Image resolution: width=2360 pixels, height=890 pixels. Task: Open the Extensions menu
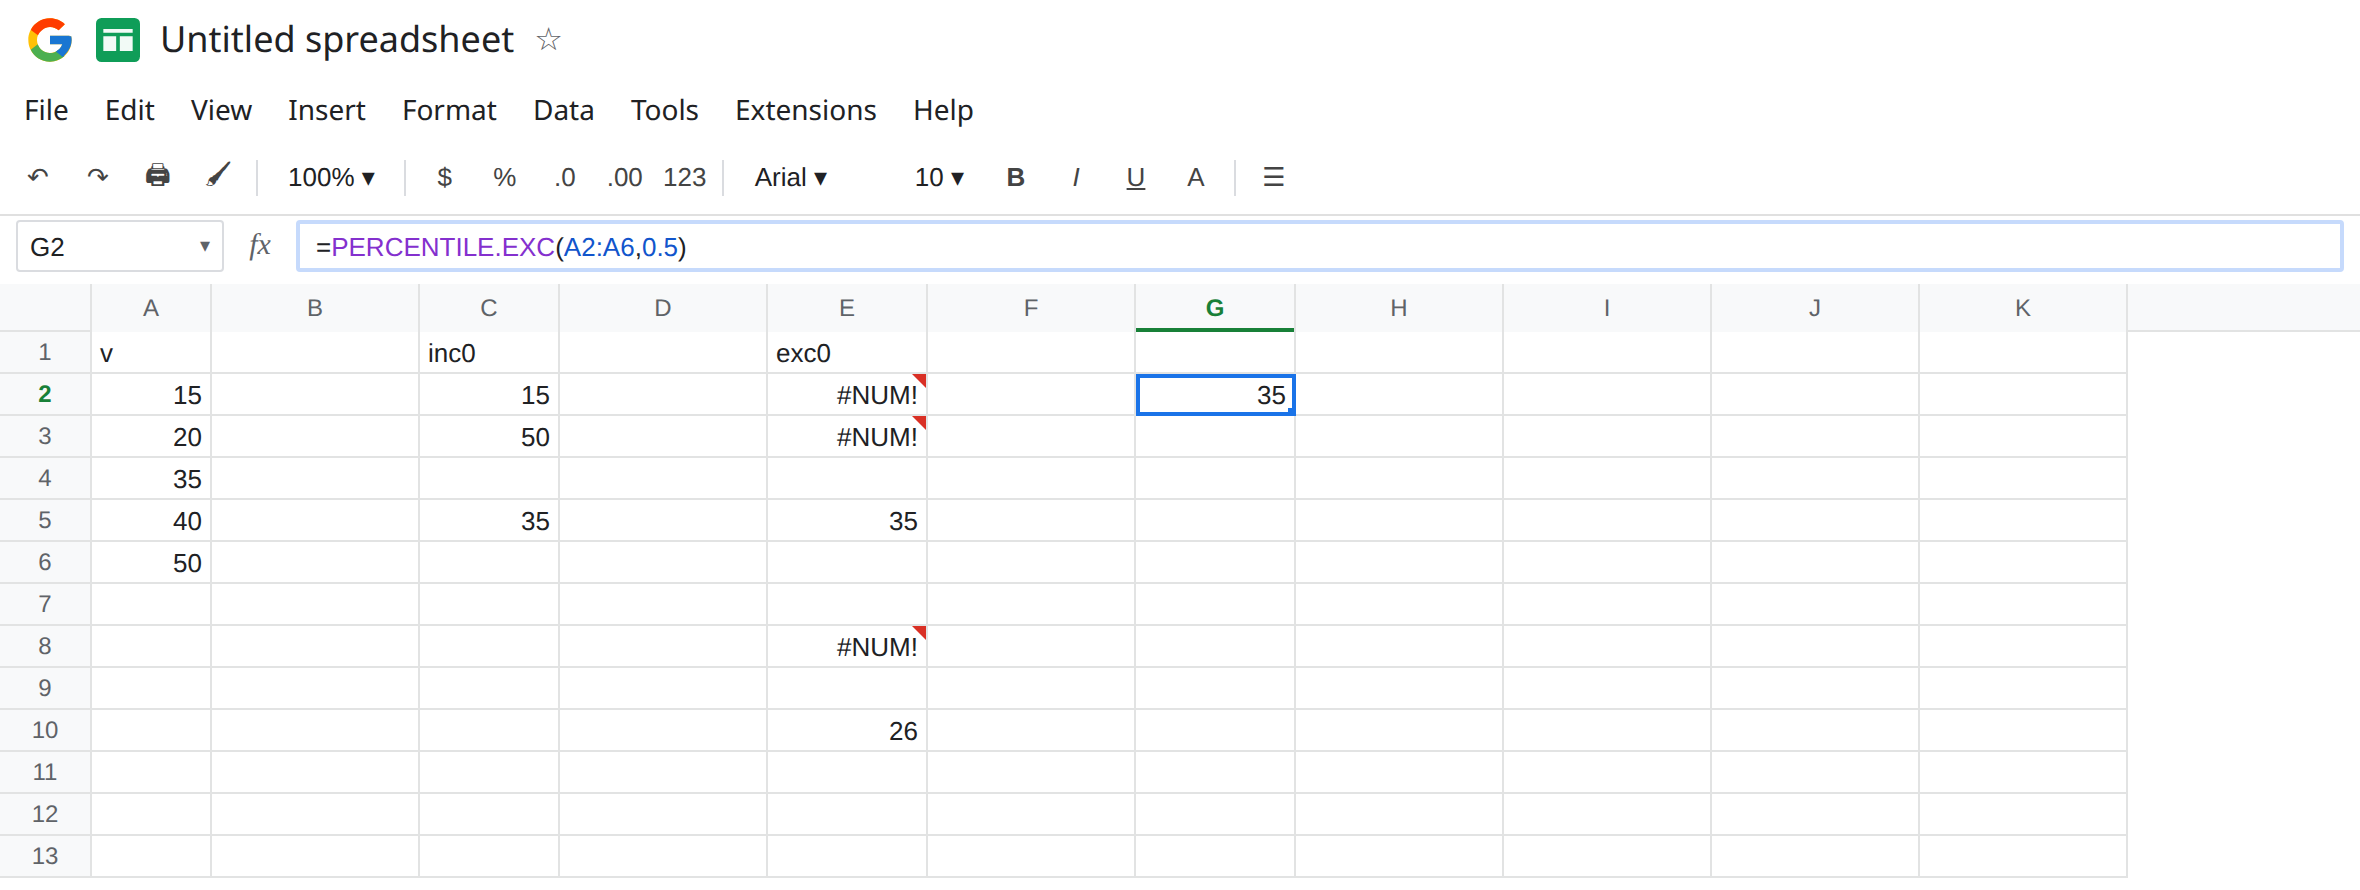click(x=805, y=110)
